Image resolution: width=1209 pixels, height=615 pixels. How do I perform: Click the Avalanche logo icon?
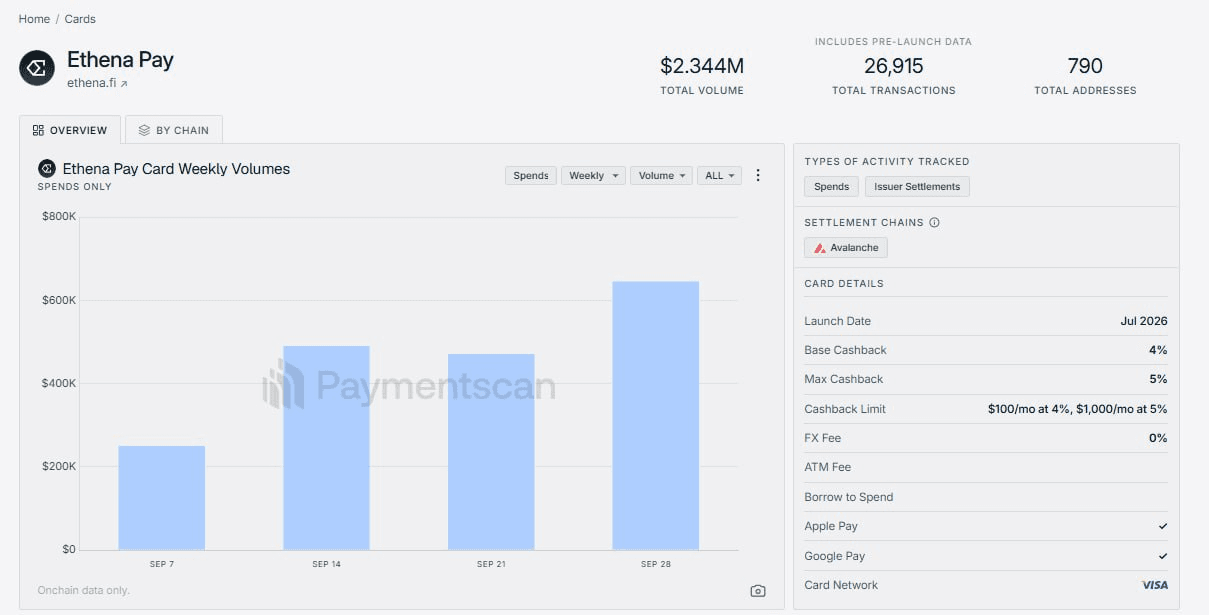click(x=820, y=248)
